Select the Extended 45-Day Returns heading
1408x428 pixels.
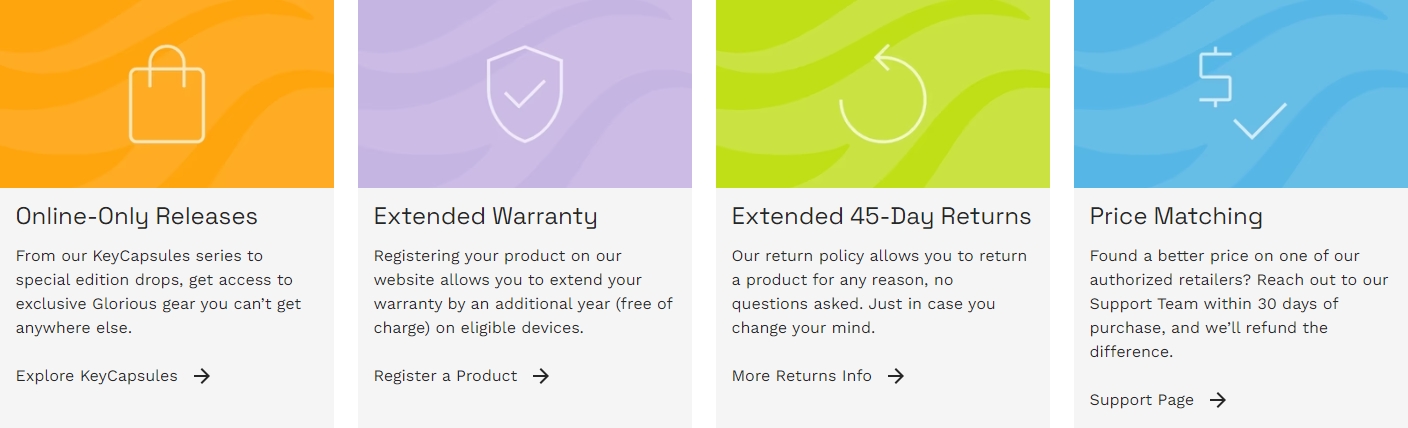point(881,216)
